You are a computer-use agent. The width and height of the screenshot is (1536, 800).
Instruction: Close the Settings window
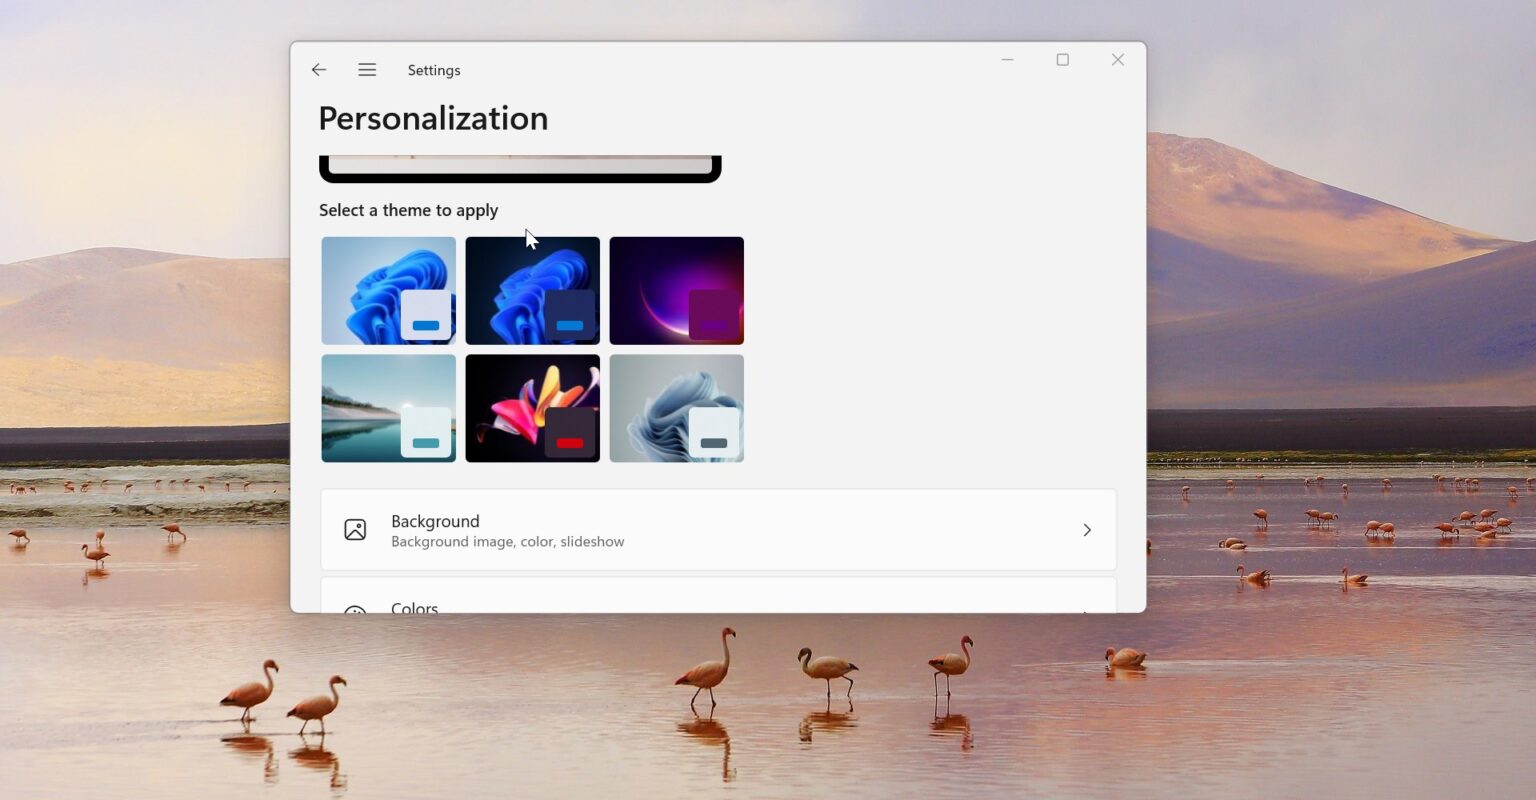1117,60
